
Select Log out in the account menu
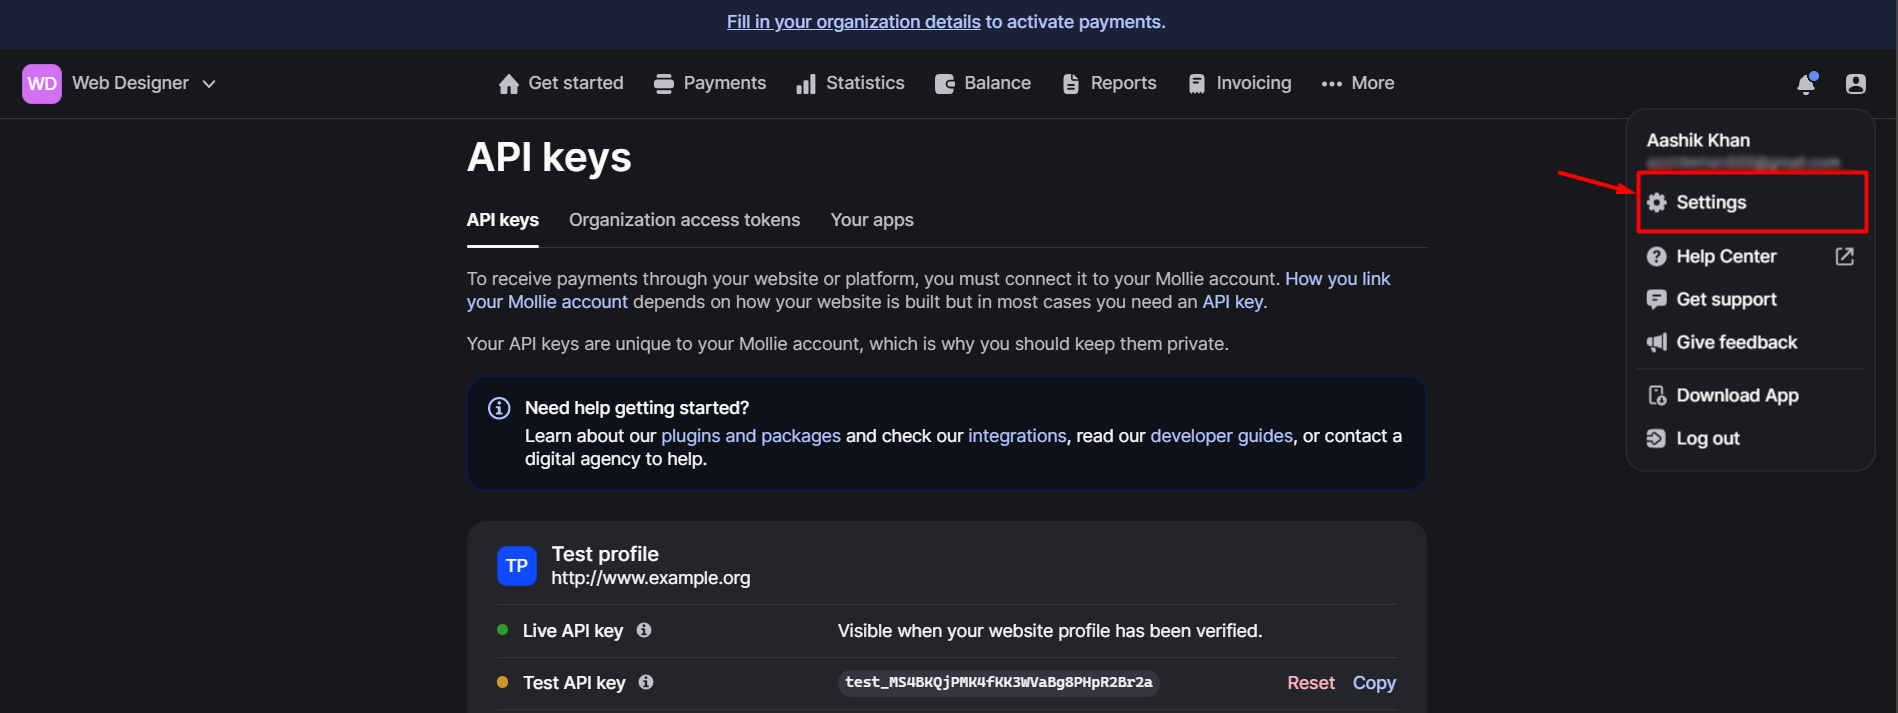(x=1707, y=438)
